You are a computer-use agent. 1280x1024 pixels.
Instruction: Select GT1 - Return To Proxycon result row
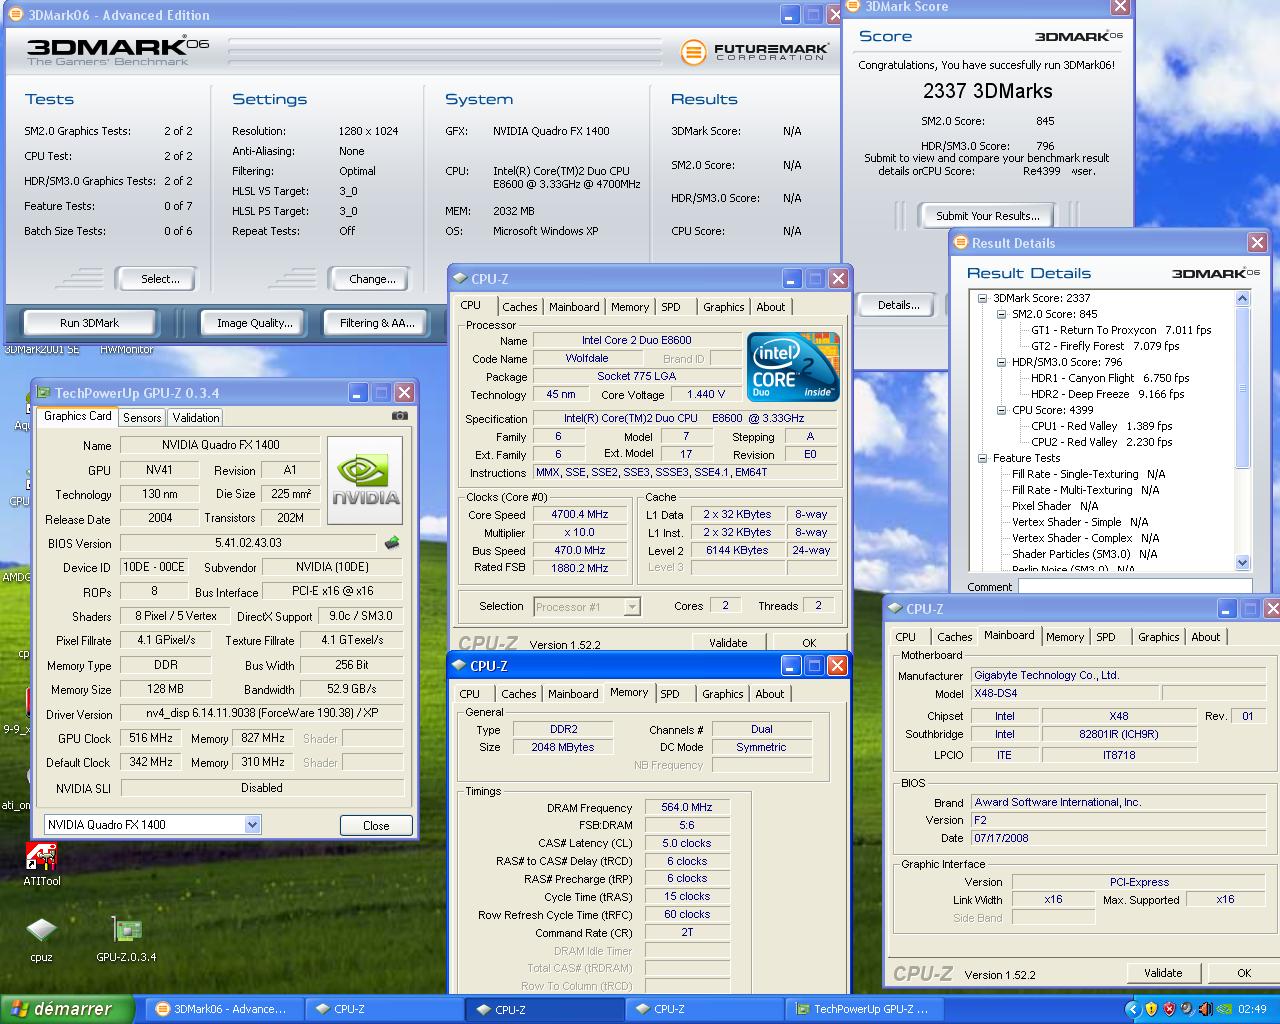point(1121,330)
